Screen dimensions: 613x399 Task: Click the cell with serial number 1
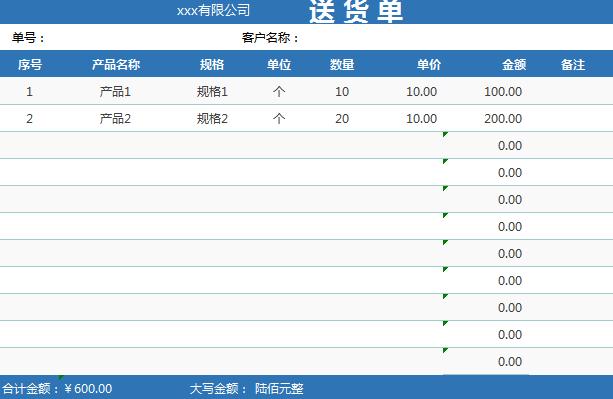click(x=29, y=91)
